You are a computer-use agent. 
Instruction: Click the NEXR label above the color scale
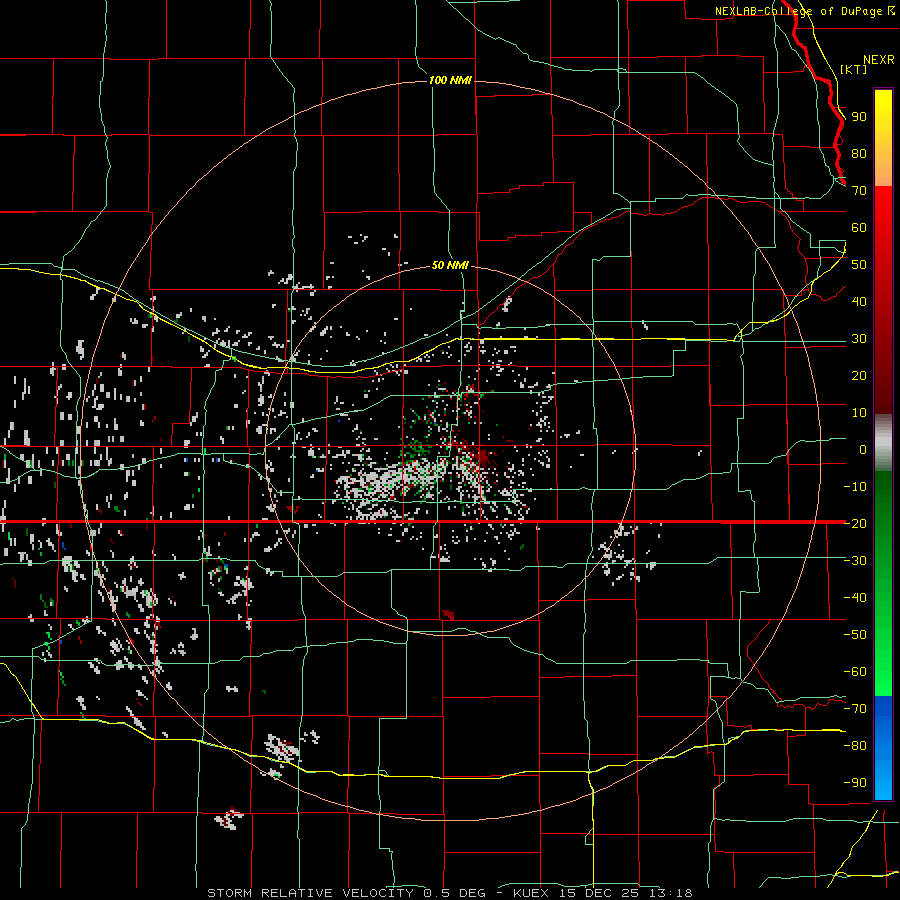(879, 60)
